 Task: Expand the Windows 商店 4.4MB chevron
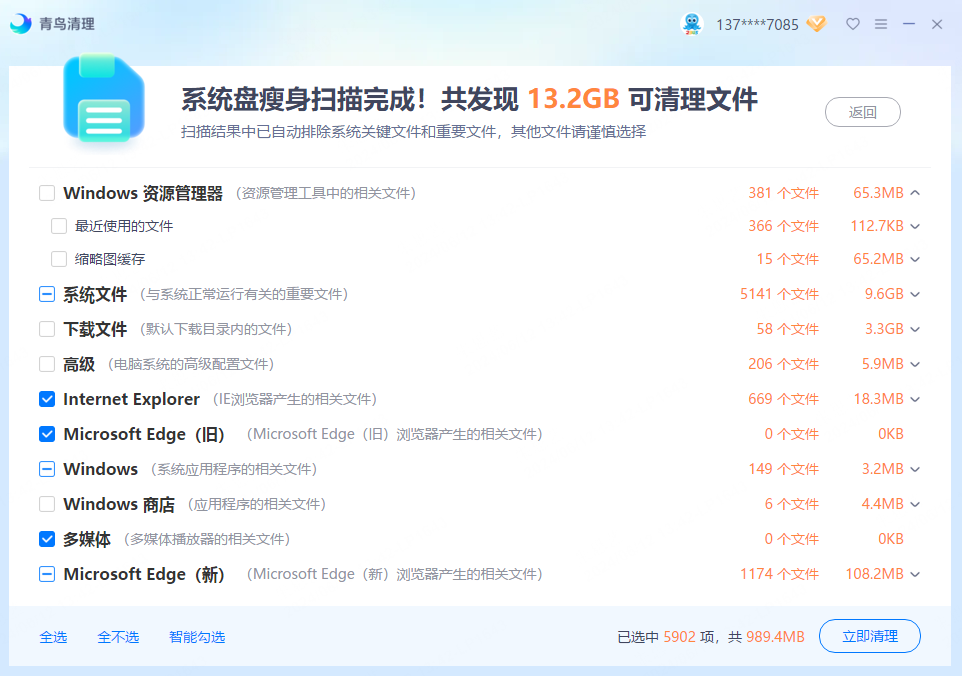point(915,504)
